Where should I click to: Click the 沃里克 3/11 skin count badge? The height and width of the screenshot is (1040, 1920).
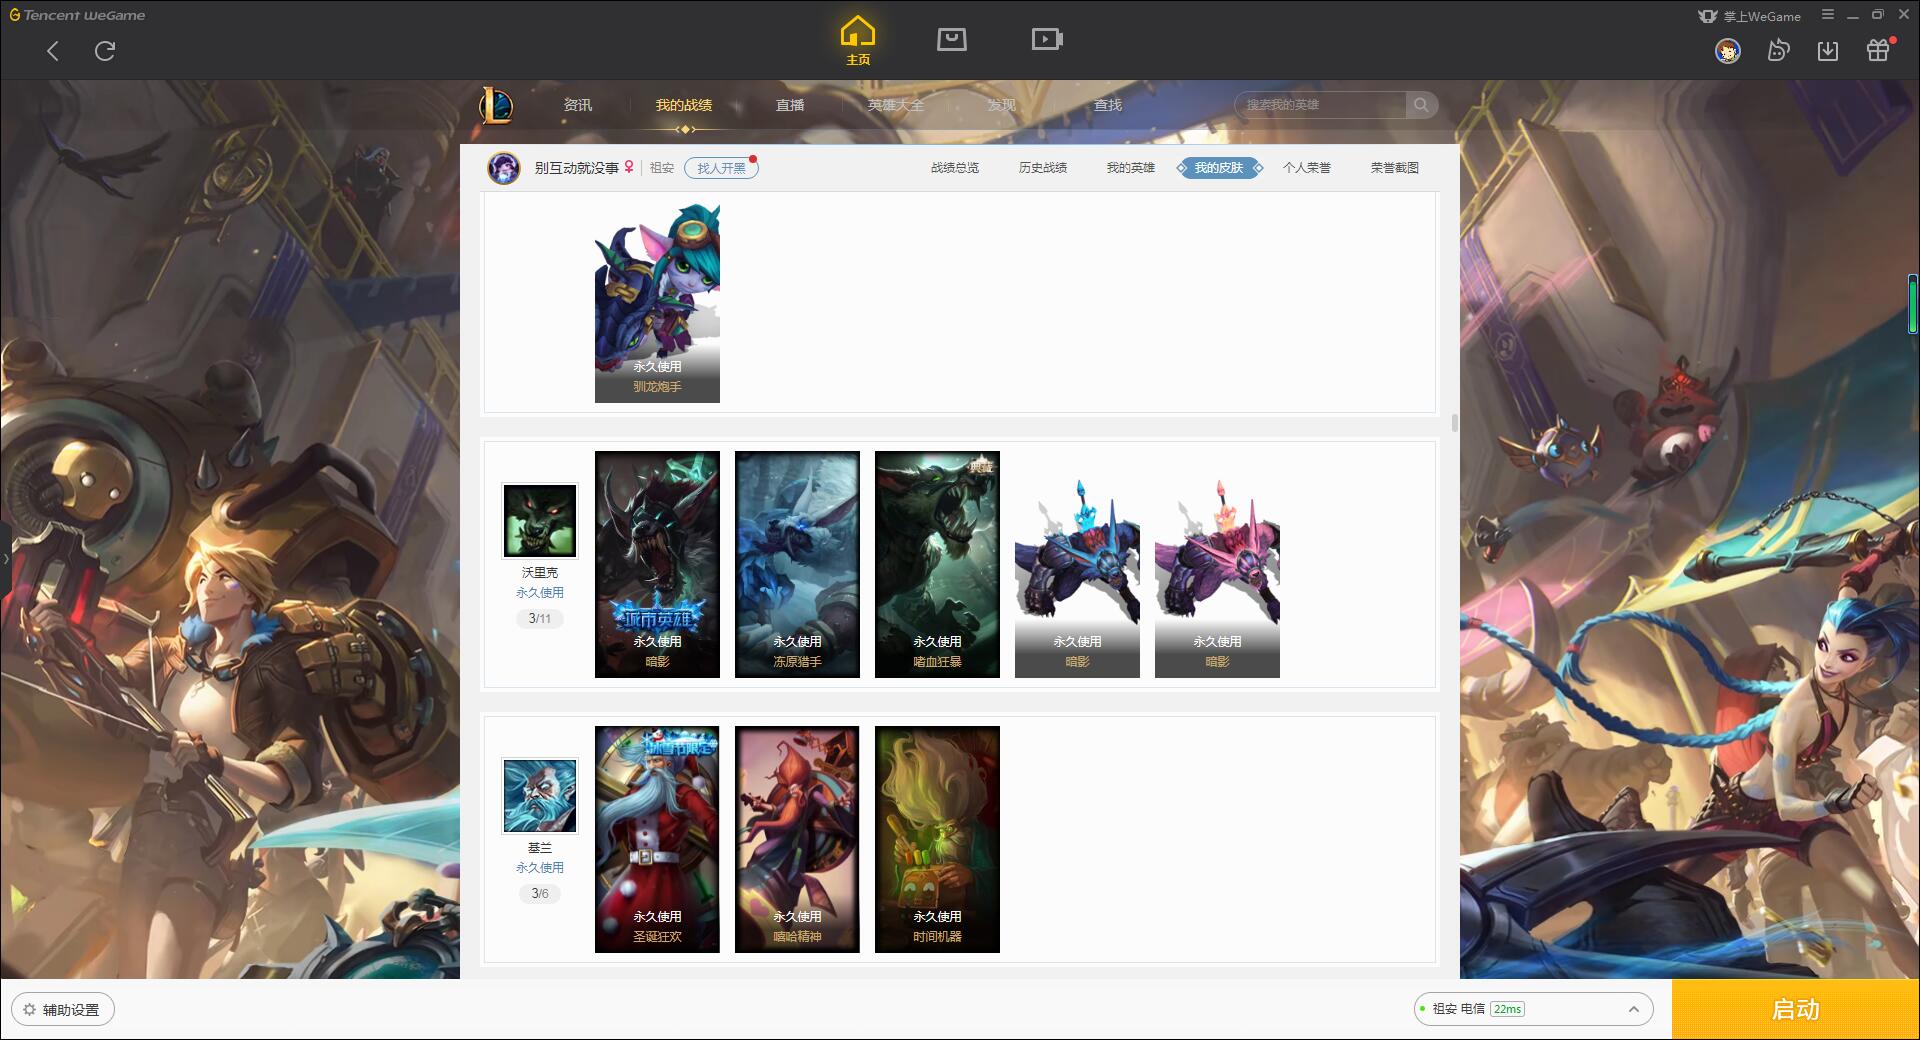coord(540,619)
